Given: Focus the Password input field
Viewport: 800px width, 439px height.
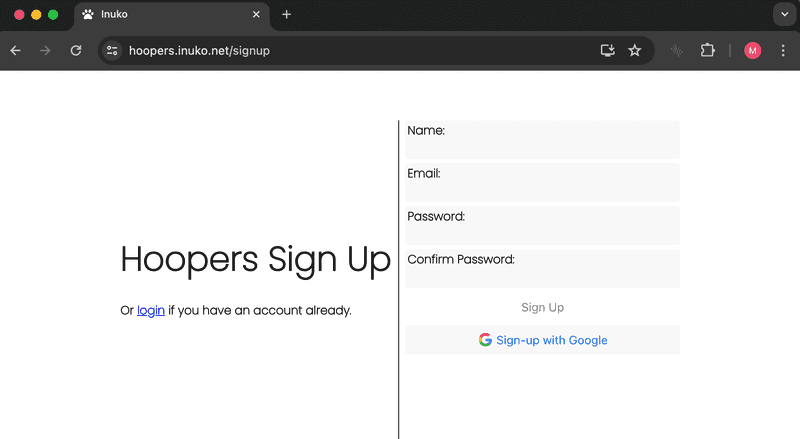Looking at the screenshot, I should 542,225.
